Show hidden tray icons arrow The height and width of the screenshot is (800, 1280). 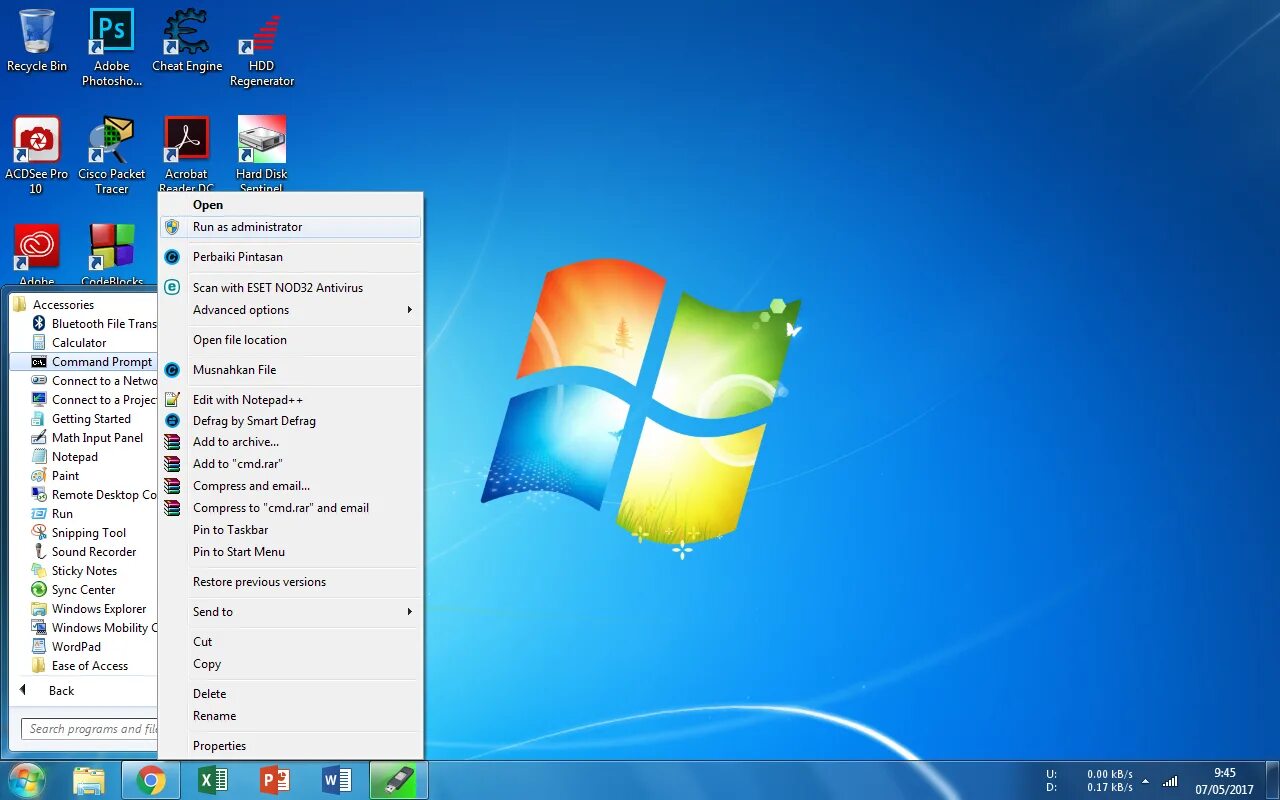(x=1145, y=781)
